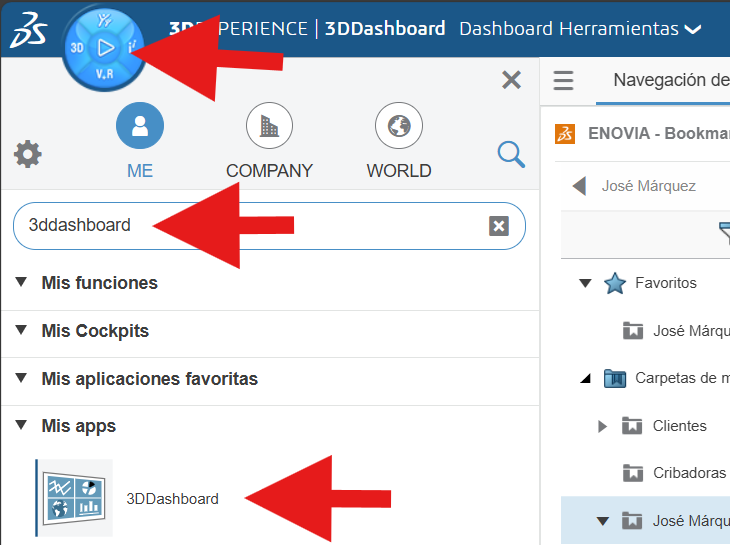Click the ENOVIA Bookmark orange icon
Screen dimensions: 730x545
[565, 134]
